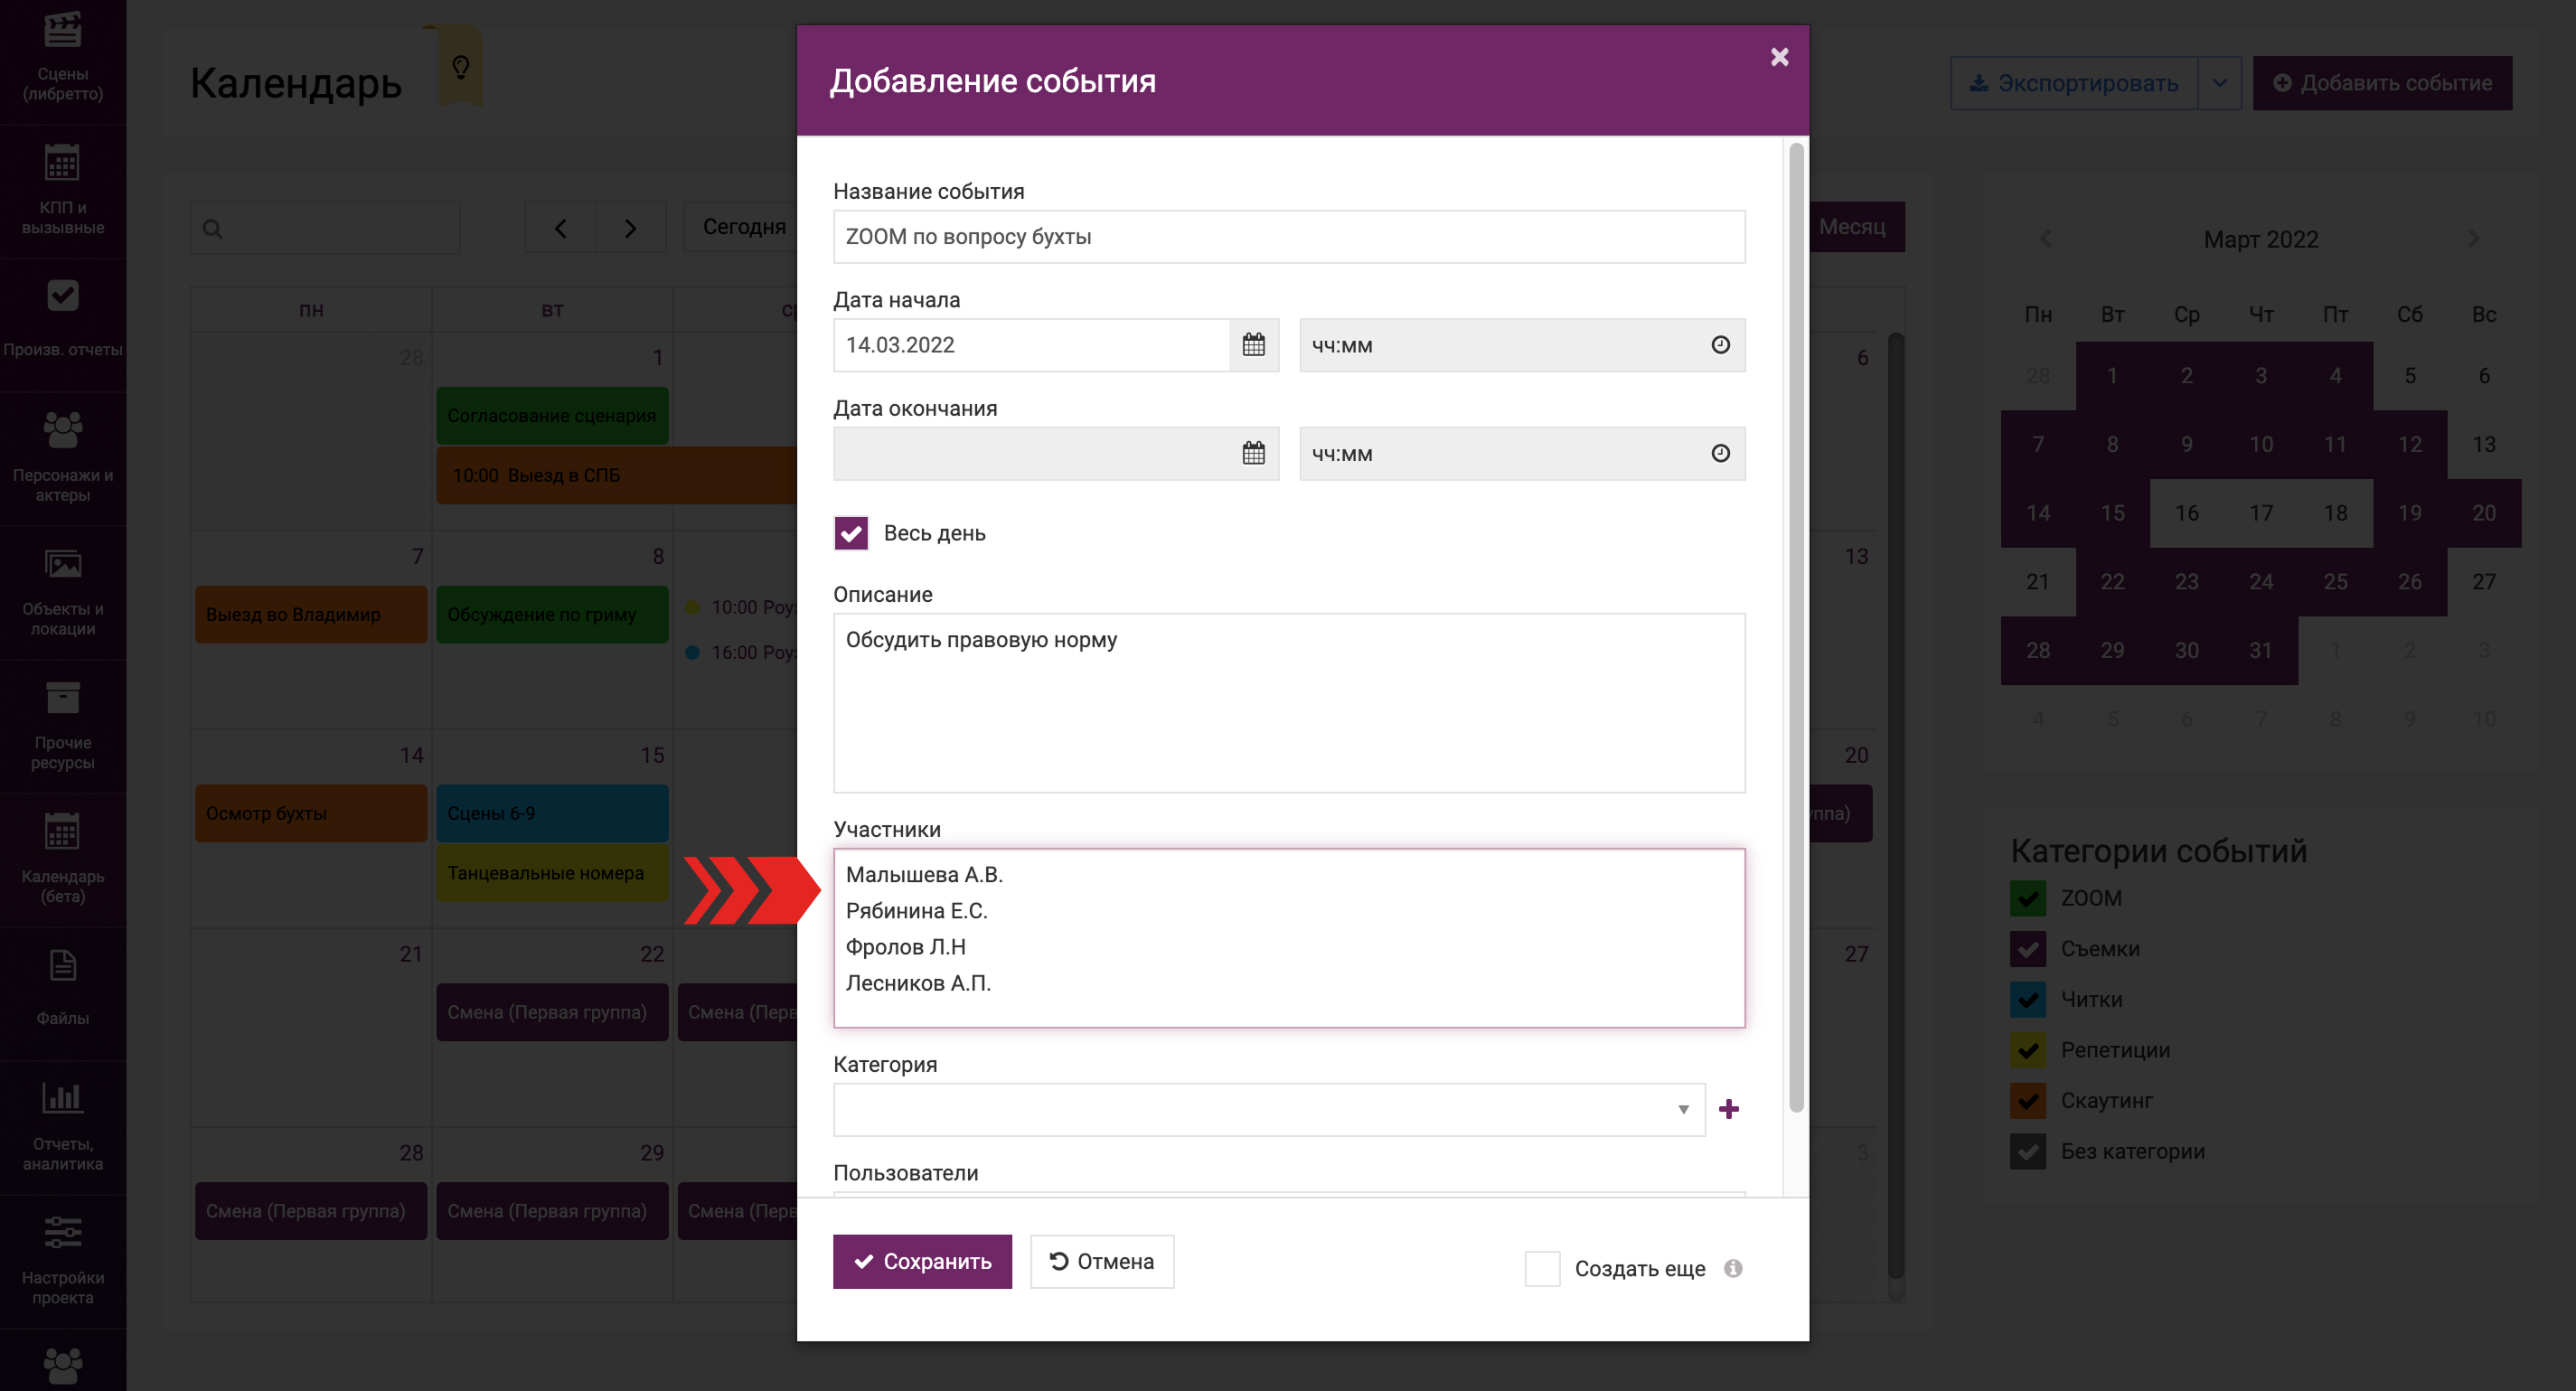
Task: Open Объекты и локации sidebar section
Action: 63,593
